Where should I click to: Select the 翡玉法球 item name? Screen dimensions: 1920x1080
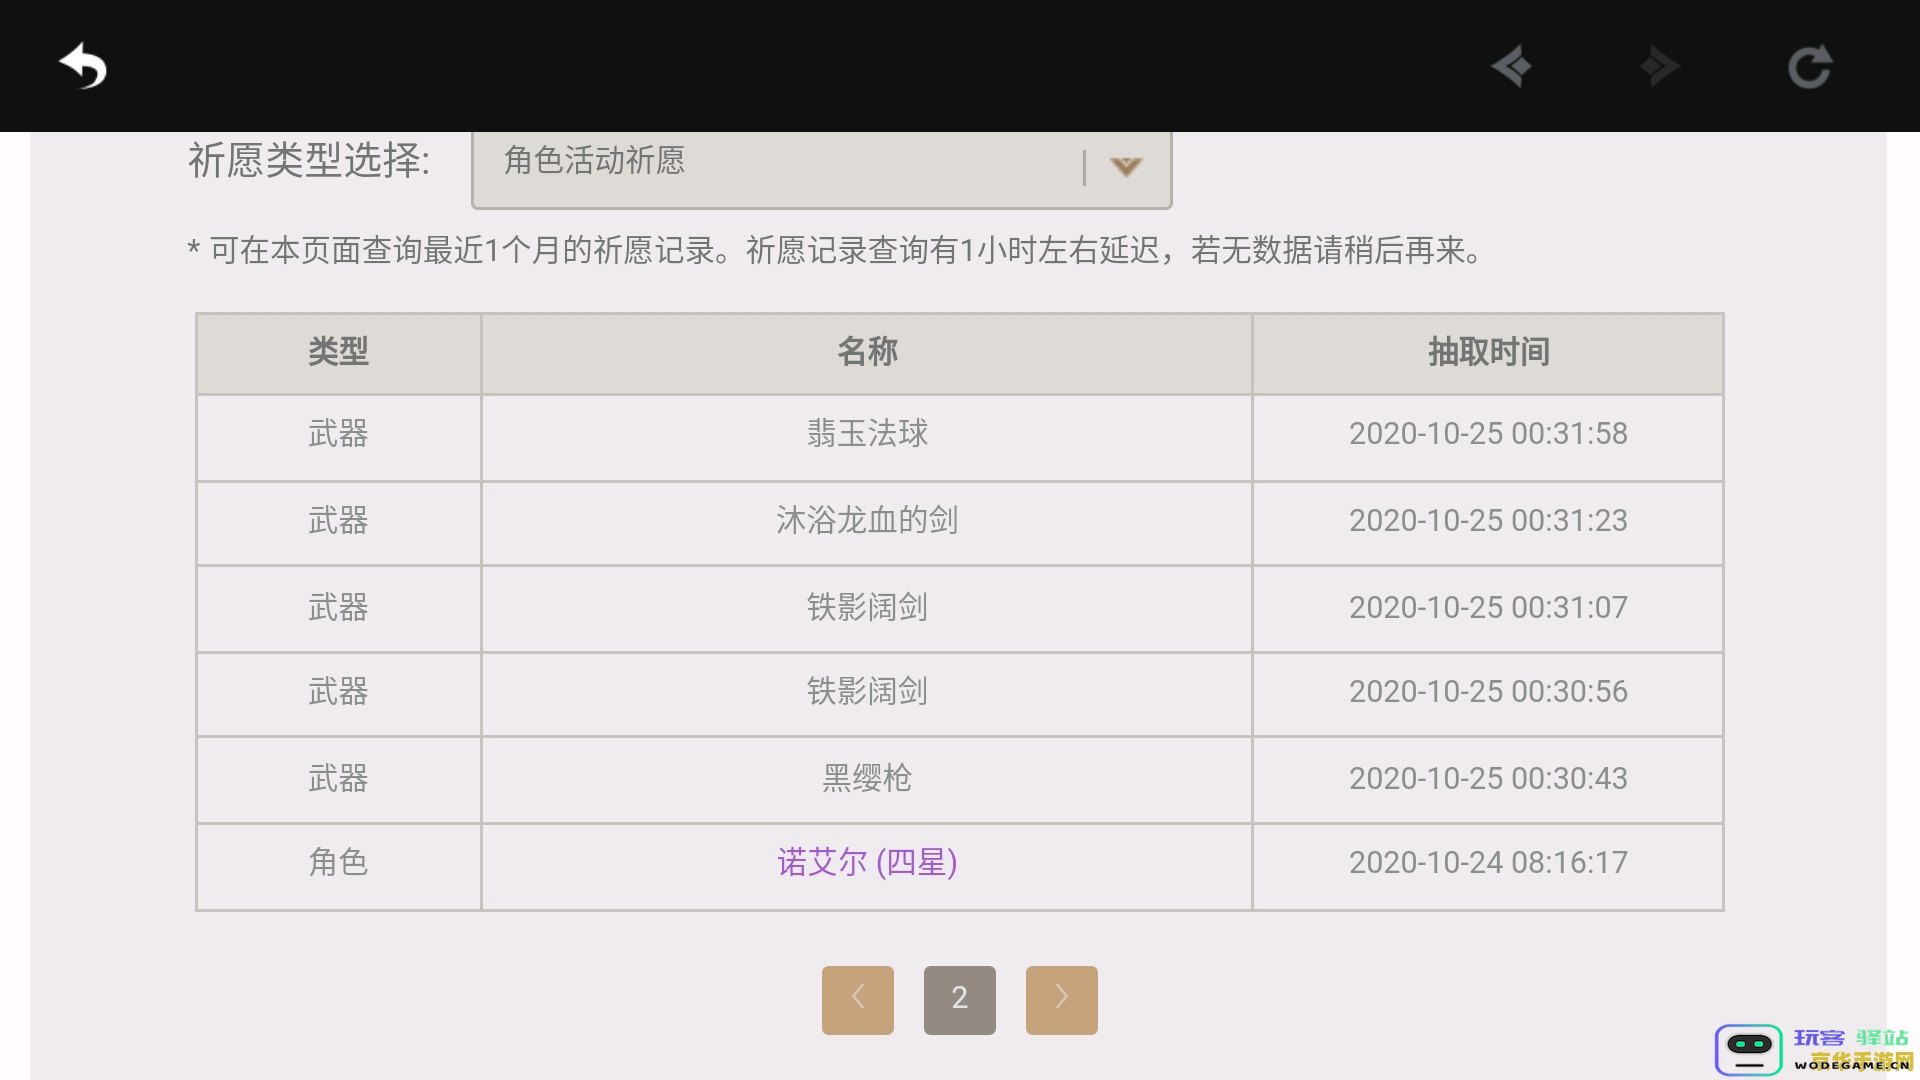(x=867, y=433)
